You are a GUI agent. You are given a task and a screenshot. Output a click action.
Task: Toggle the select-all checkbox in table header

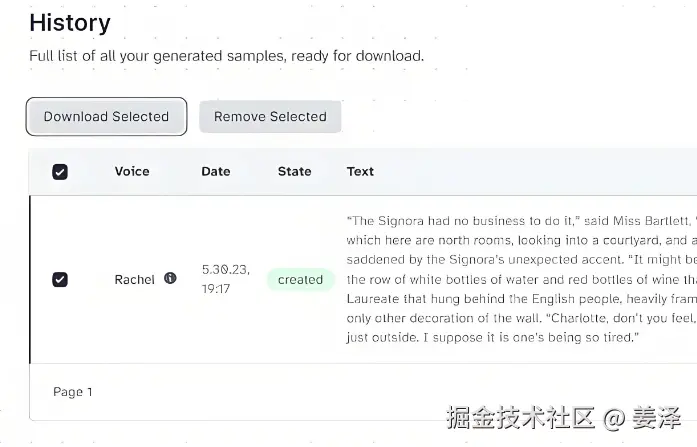pos(60,172)
